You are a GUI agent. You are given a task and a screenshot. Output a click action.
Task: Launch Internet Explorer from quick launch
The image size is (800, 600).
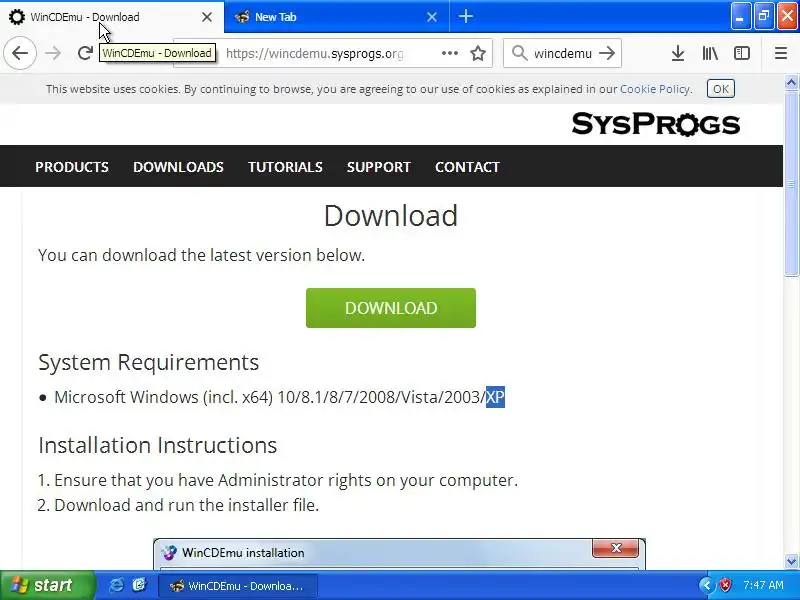pos(116,585)
